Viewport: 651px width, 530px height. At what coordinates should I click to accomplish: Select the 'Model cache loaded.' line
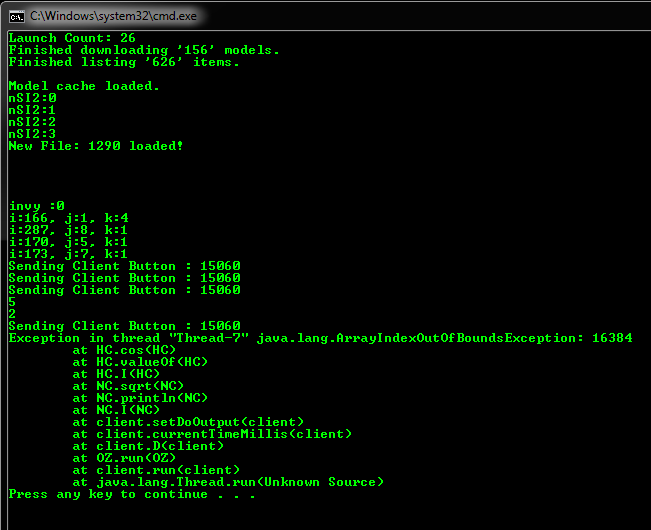(84, 86)
